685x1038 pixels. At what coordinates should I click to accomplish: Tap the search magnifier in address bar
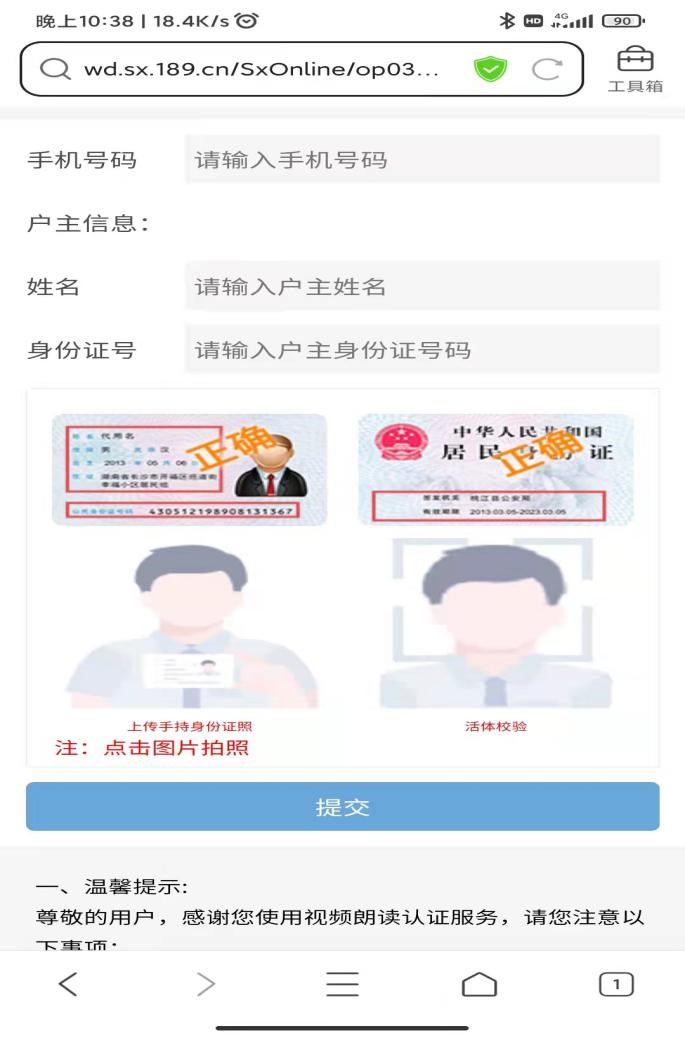click(x=55, y=69)
